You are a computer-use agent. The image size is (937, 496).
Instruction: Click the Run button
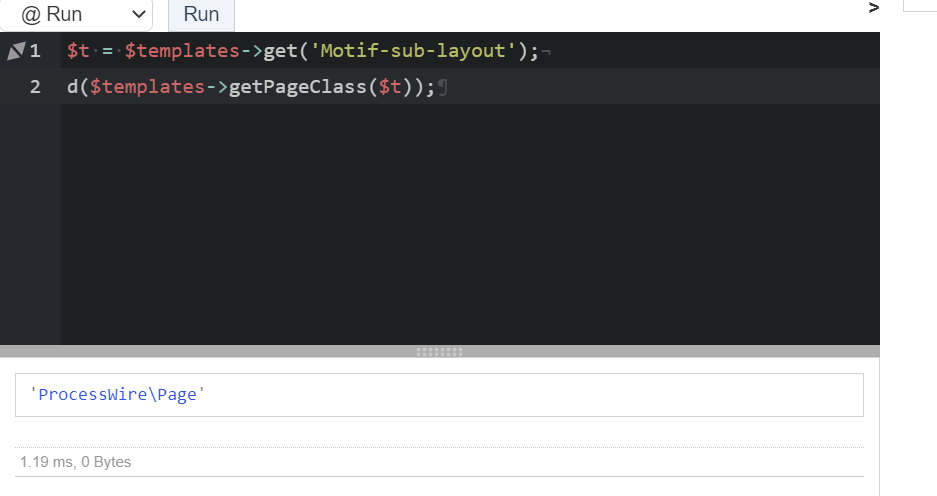pos(201,15)
